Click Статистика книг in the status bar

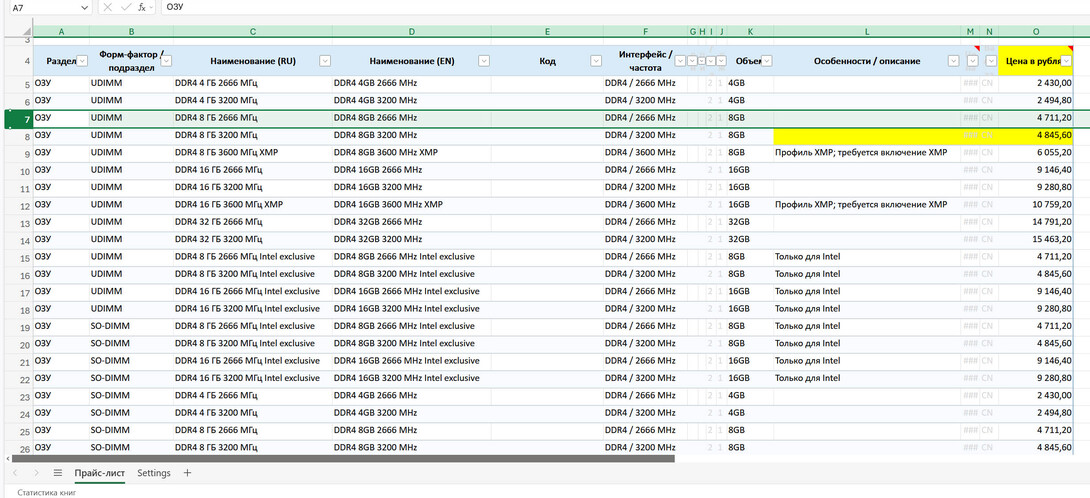point(47,491)
